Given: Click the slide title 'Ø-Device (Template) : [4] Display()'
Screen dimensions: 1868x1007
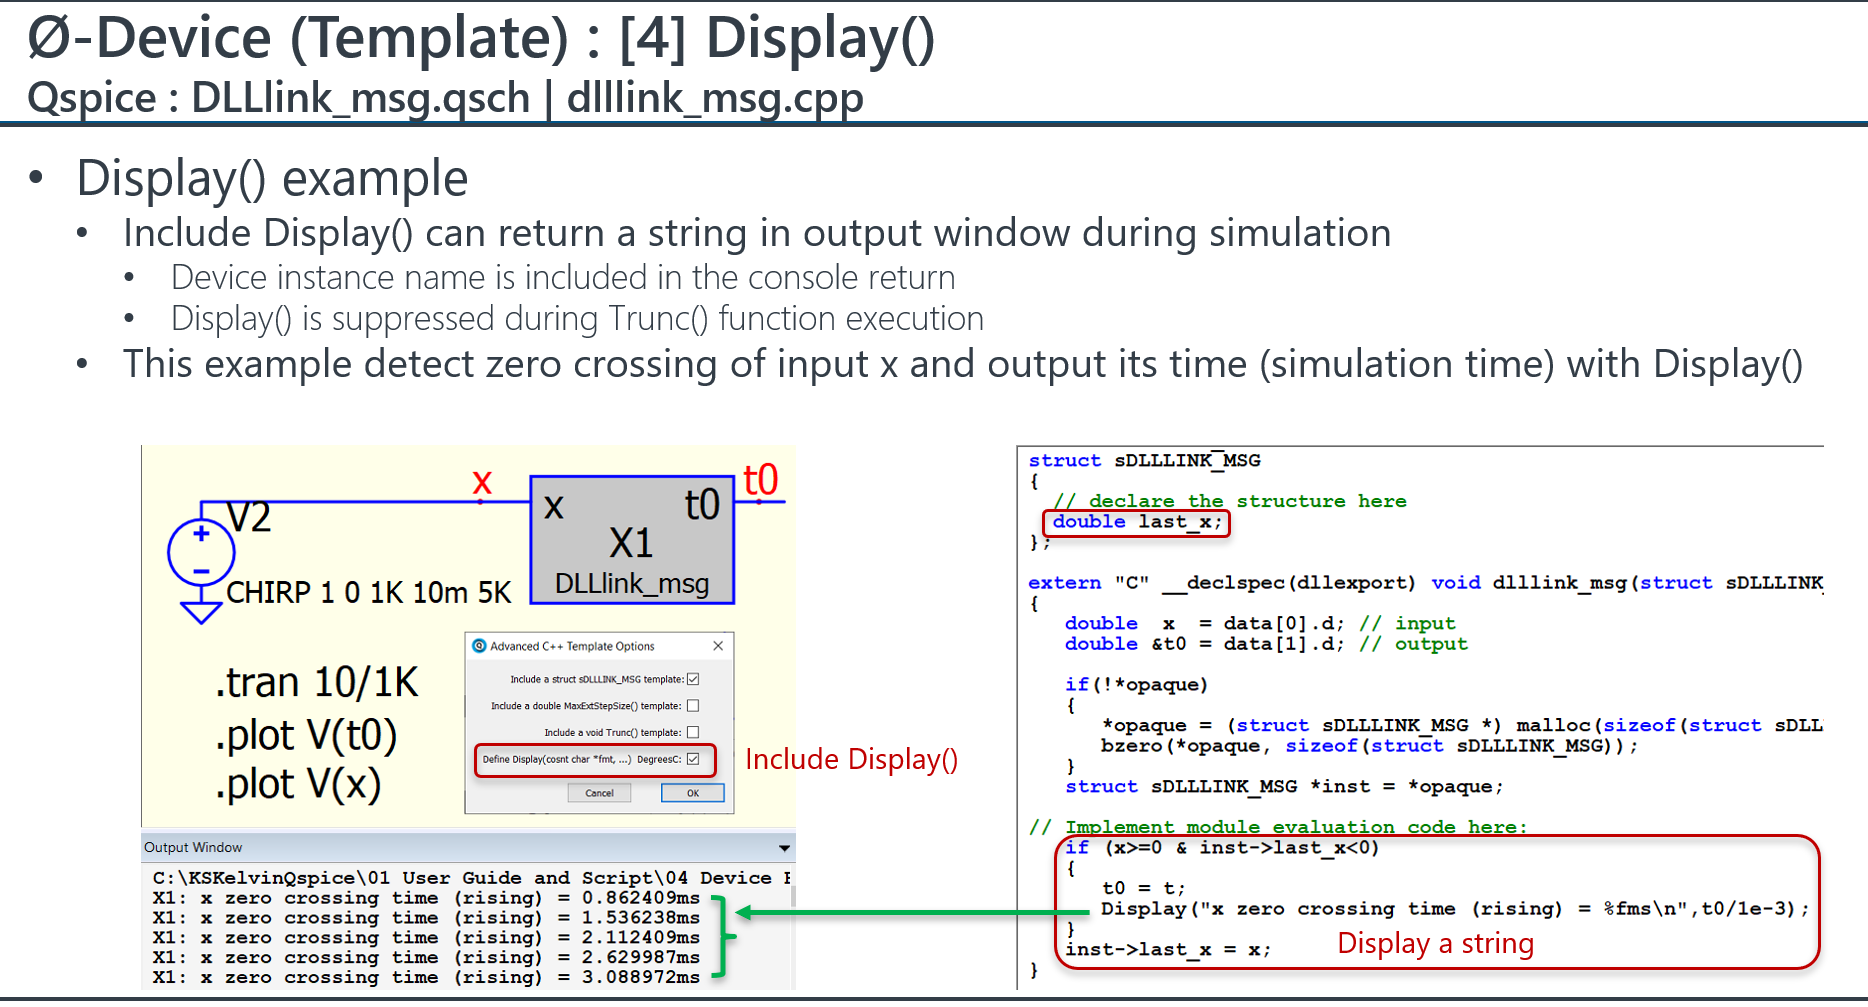Looking at the screenshot, I should (481, 38).
